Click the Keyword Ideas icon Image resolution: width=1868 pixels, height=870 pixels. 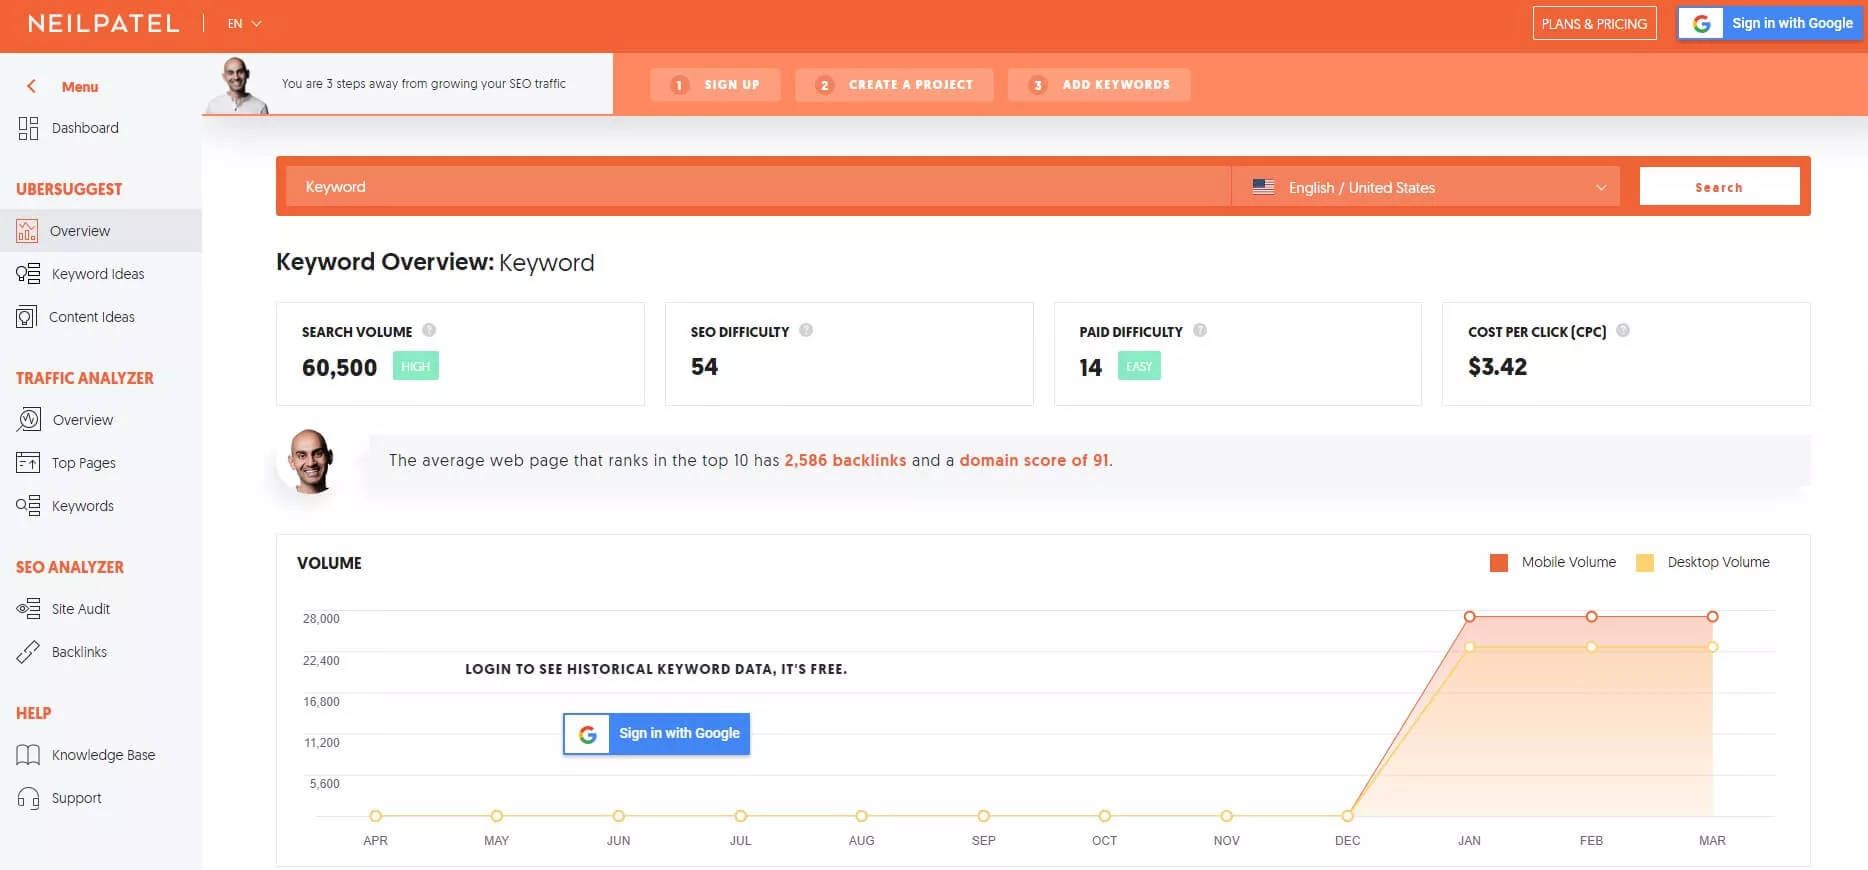point(28,274)
